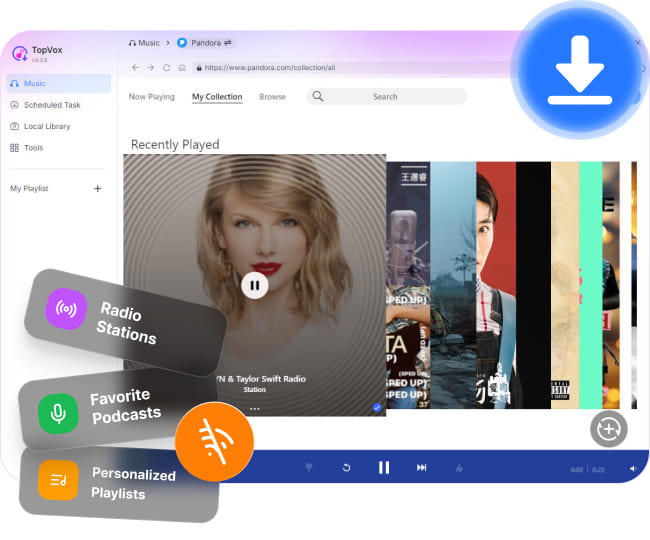Viewport: 650px width, 540px height.
Task: Open the mint green album cover
Action: pyautogui.click(x=590, y=285)
